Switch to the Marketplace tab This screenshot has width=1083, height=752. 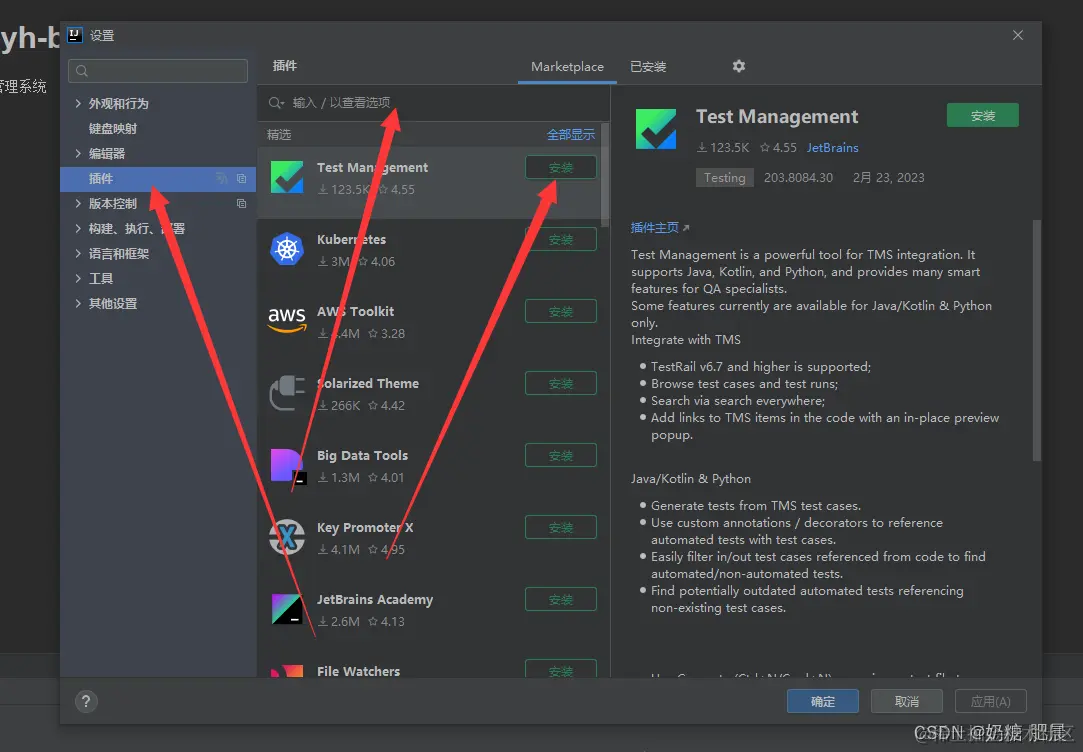[x=567, y=67]
